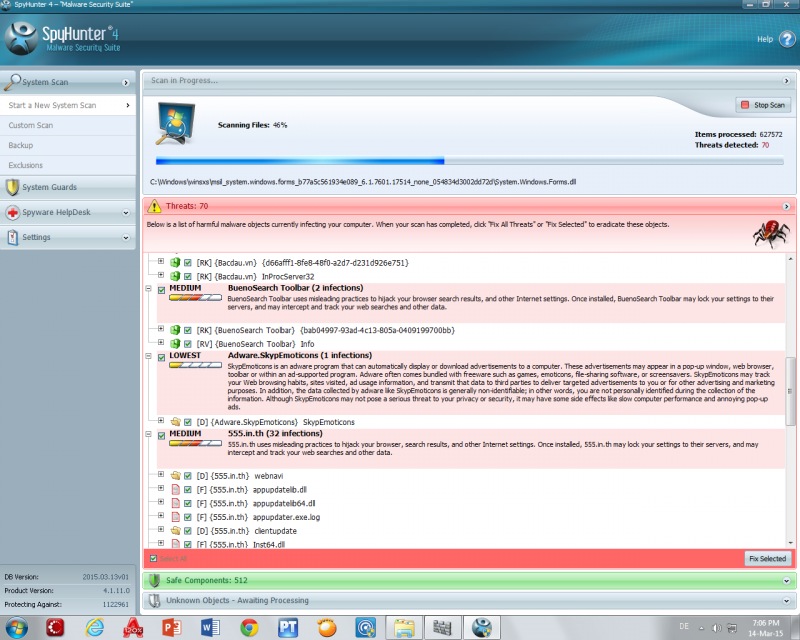Click the spider icon in Threats panel
This screenshot has height=640, width=800.
771,234
